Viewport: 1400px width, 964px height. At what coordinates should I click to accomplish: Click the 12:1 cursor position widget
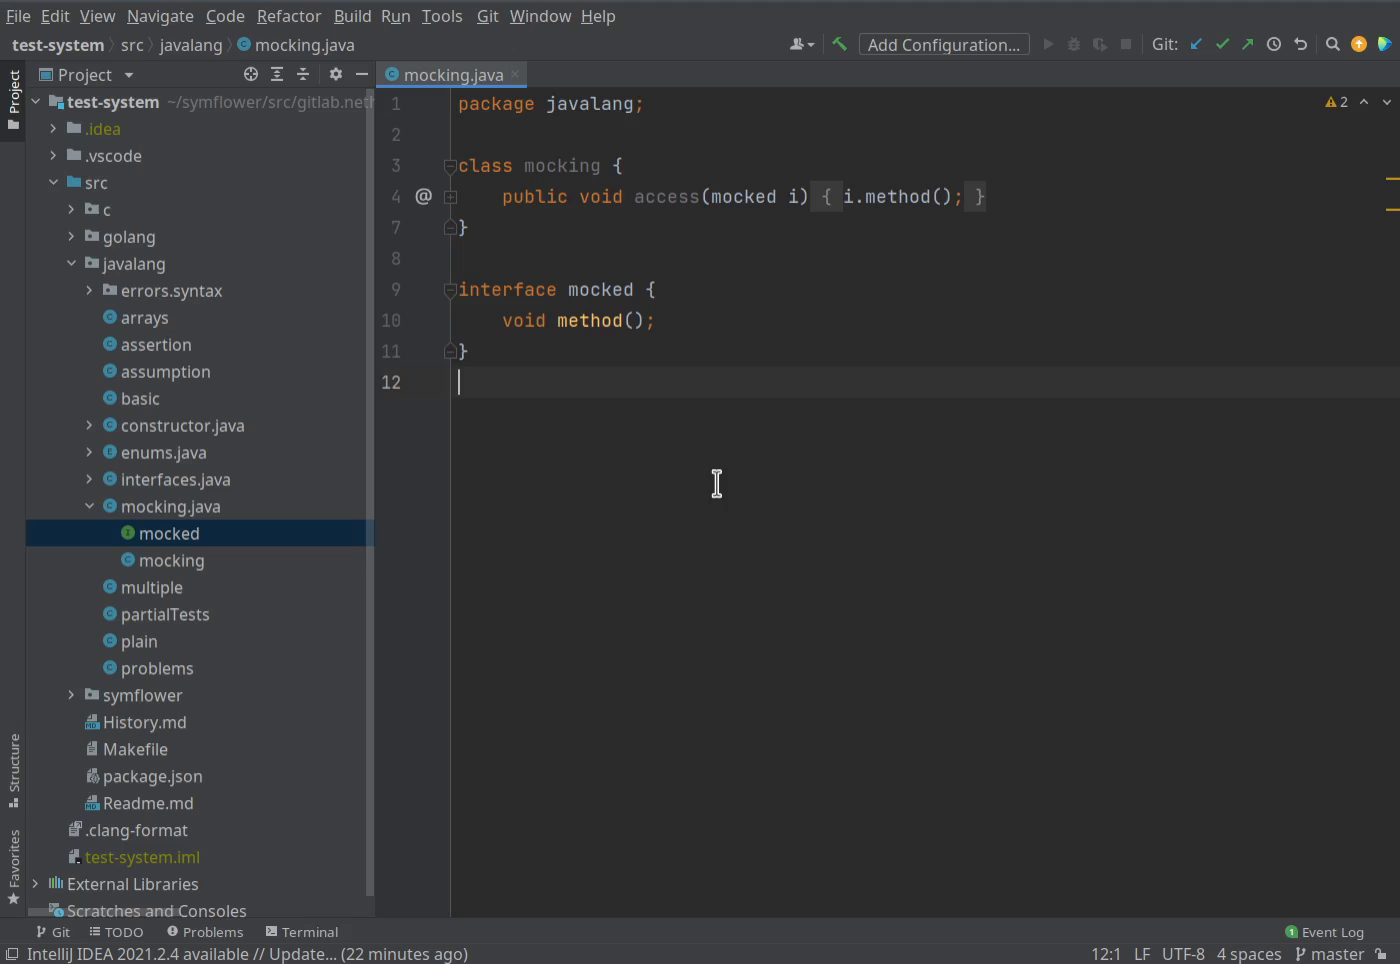[x=1106, y=954]
